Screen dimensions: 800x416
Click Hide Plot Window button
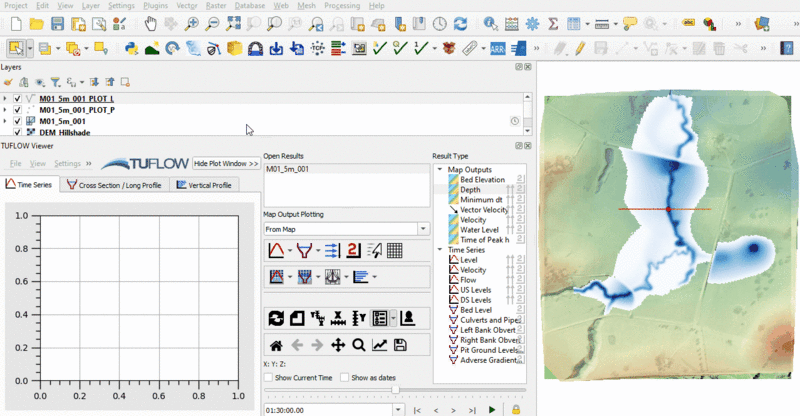coord(226,162)
